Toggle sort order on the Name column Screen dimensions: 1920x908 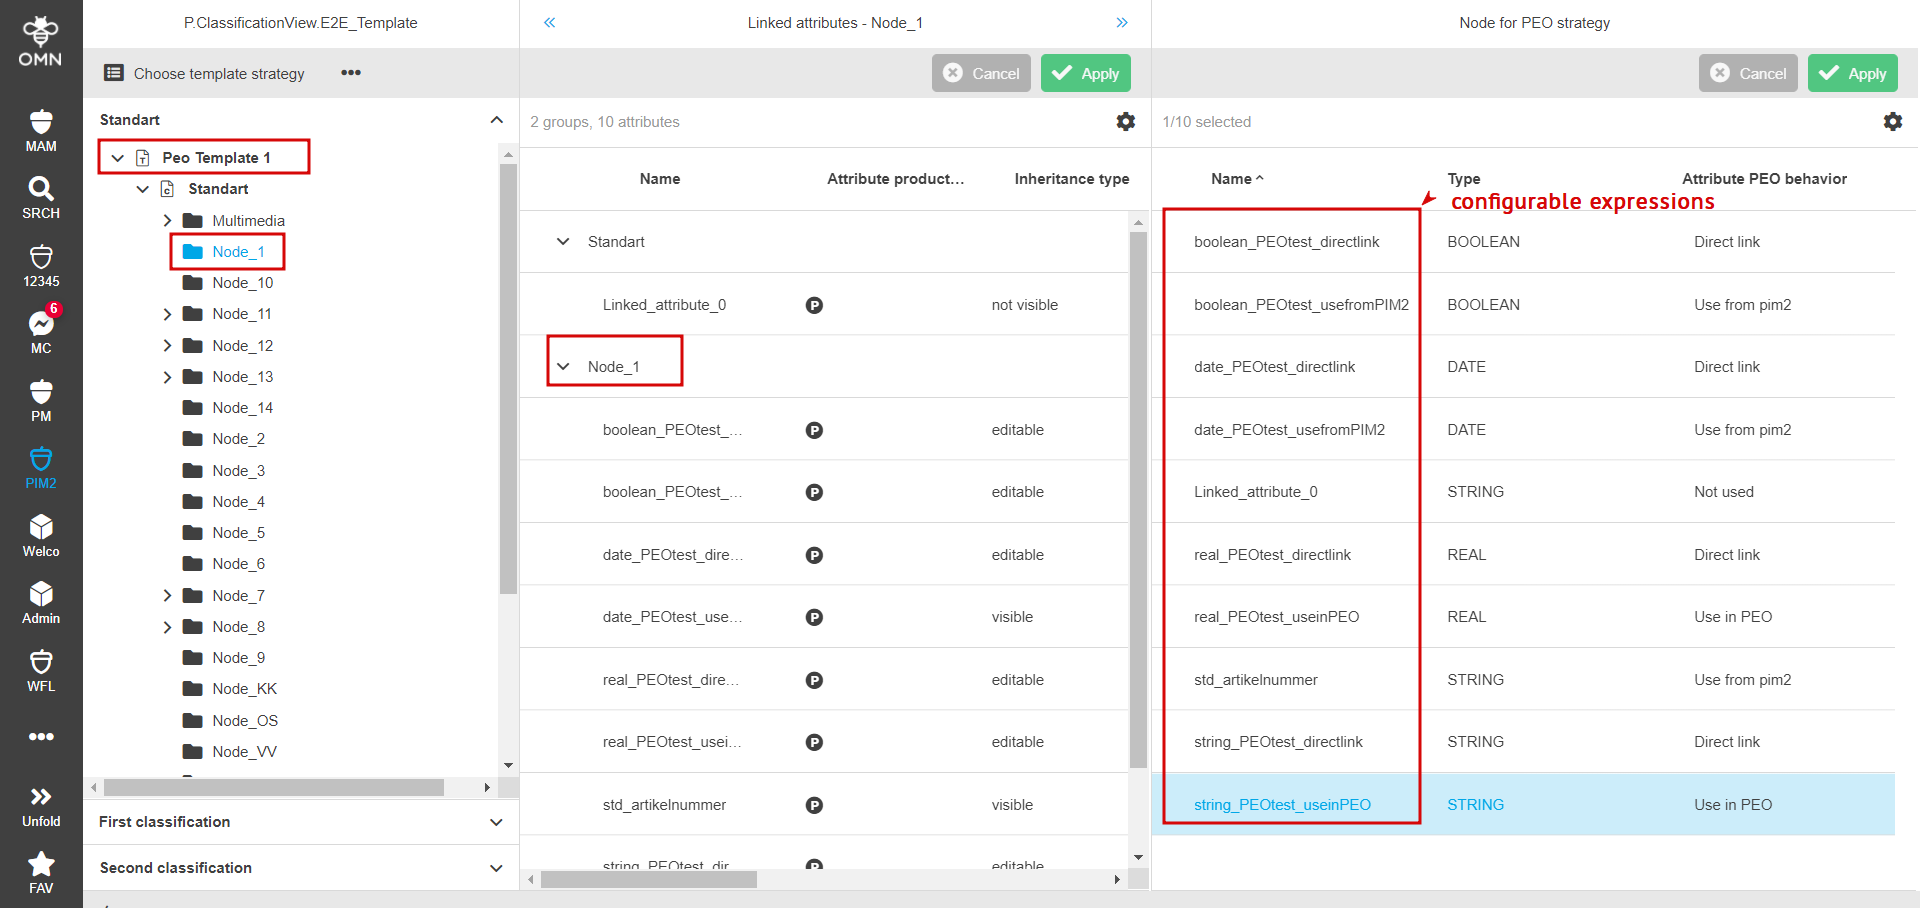pyautogui.click(x=1237, y=178)
